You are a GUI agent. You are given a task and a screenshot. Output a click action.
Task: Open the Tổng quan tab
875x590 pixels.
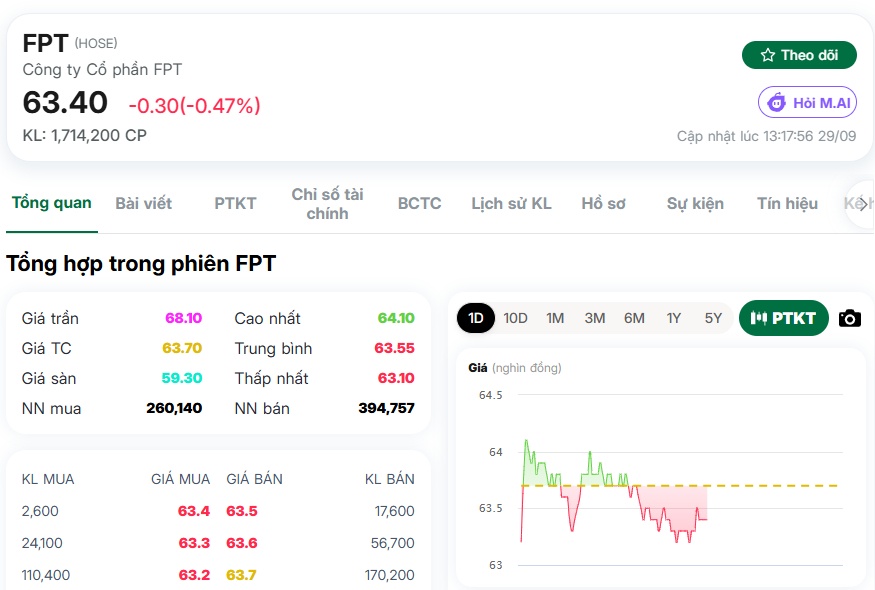pos(52,203)
